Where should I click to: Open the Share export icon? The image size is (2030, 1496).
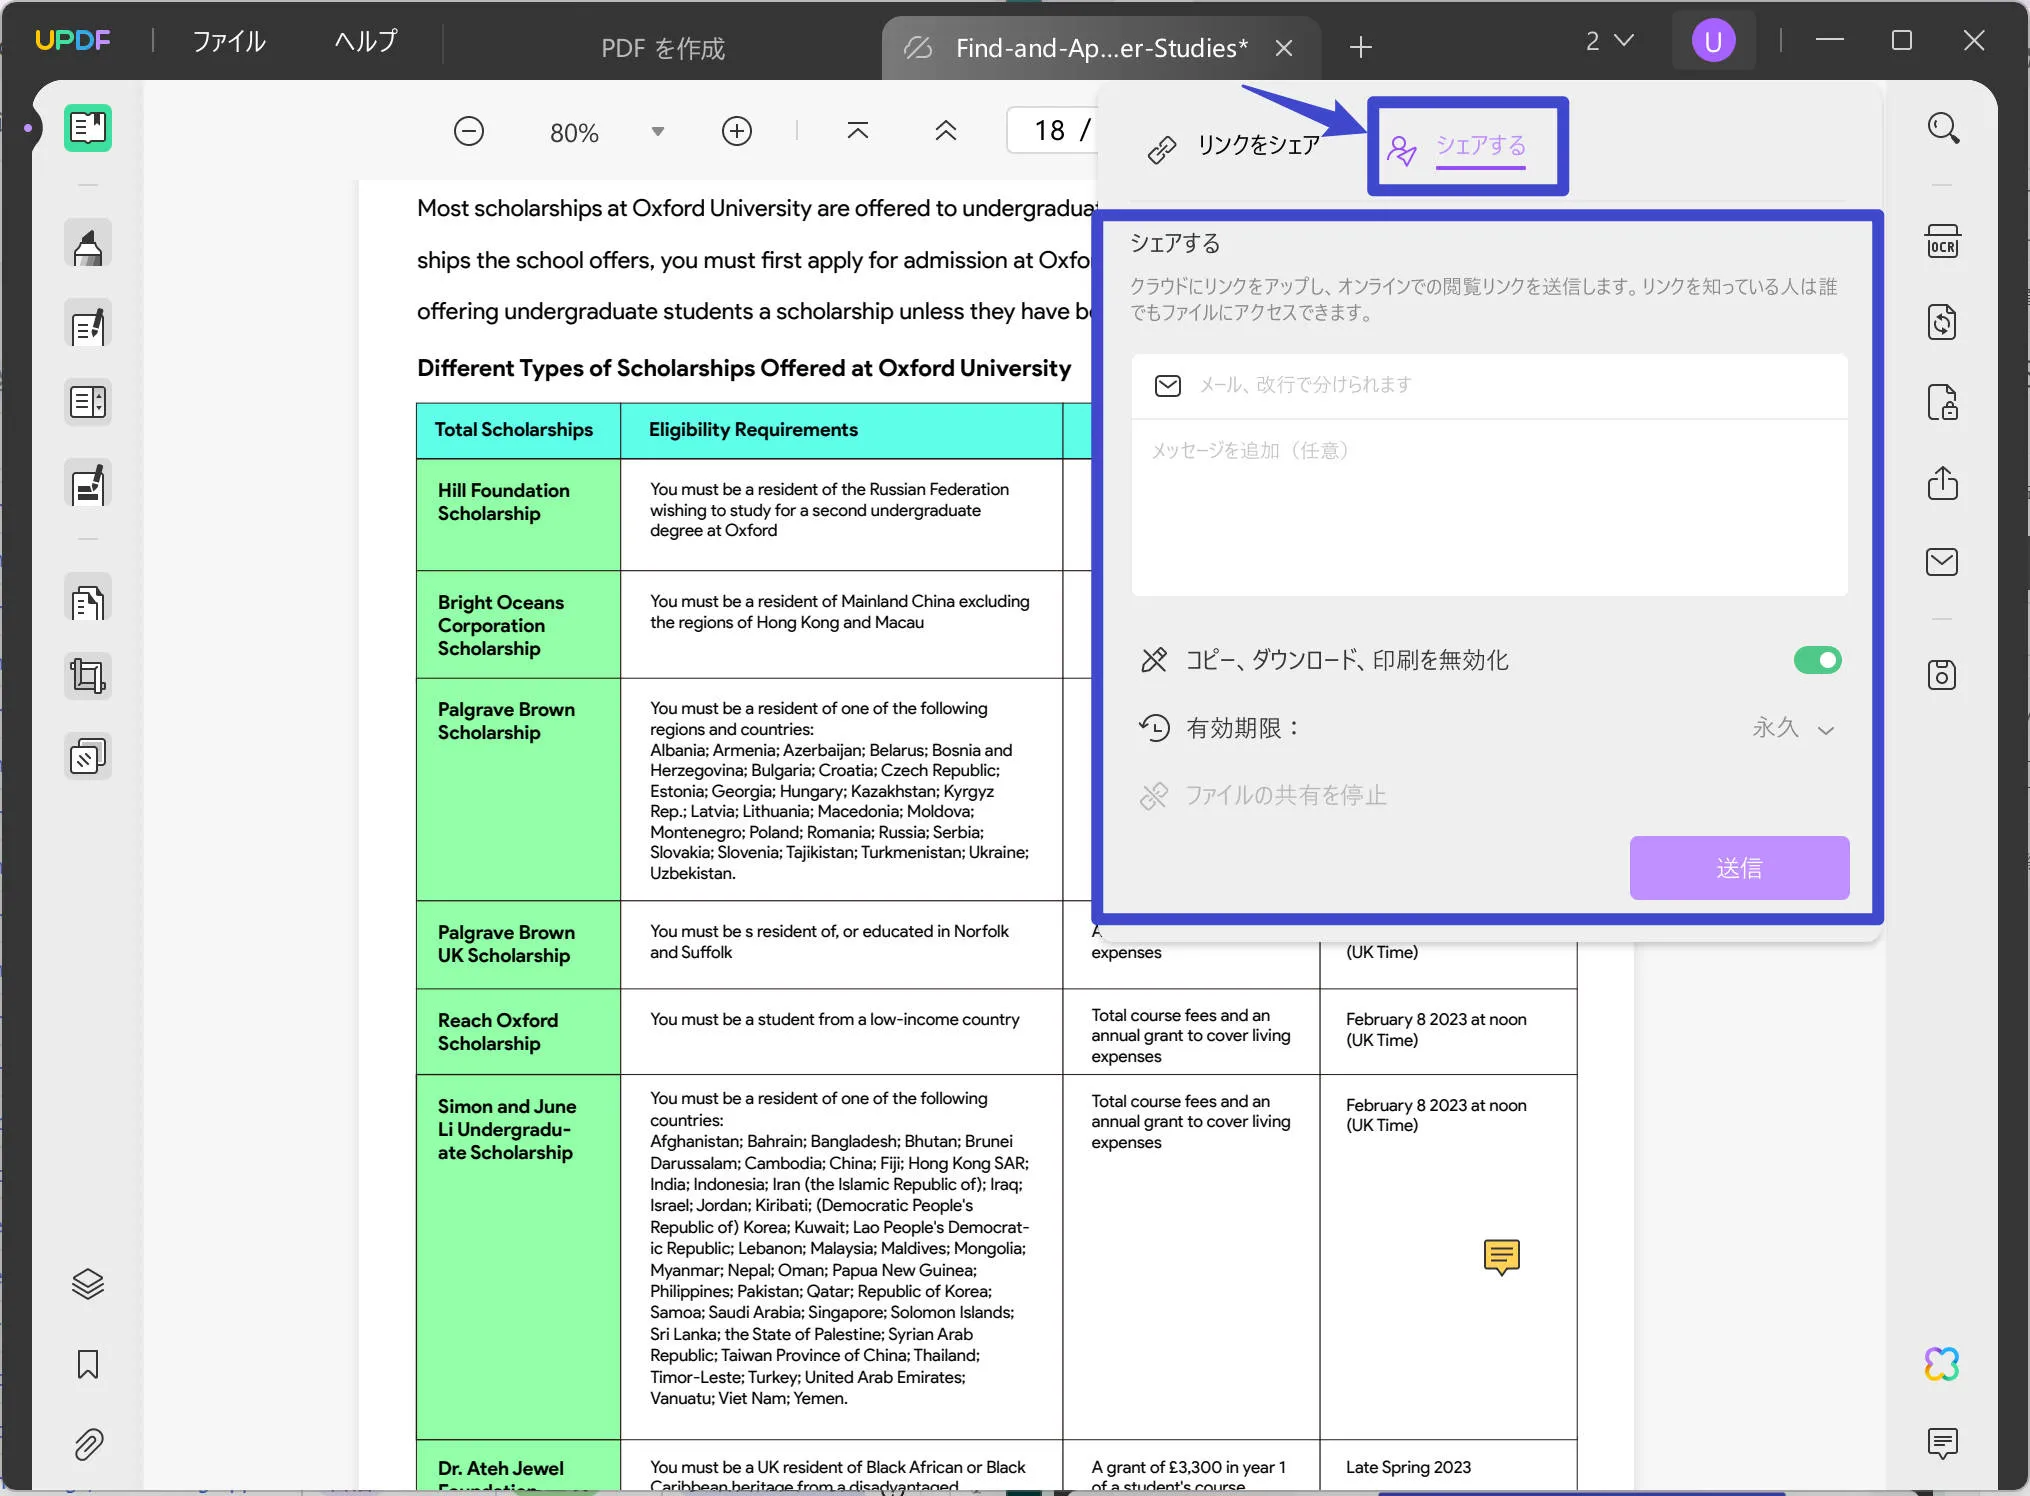pos(1943,483)
